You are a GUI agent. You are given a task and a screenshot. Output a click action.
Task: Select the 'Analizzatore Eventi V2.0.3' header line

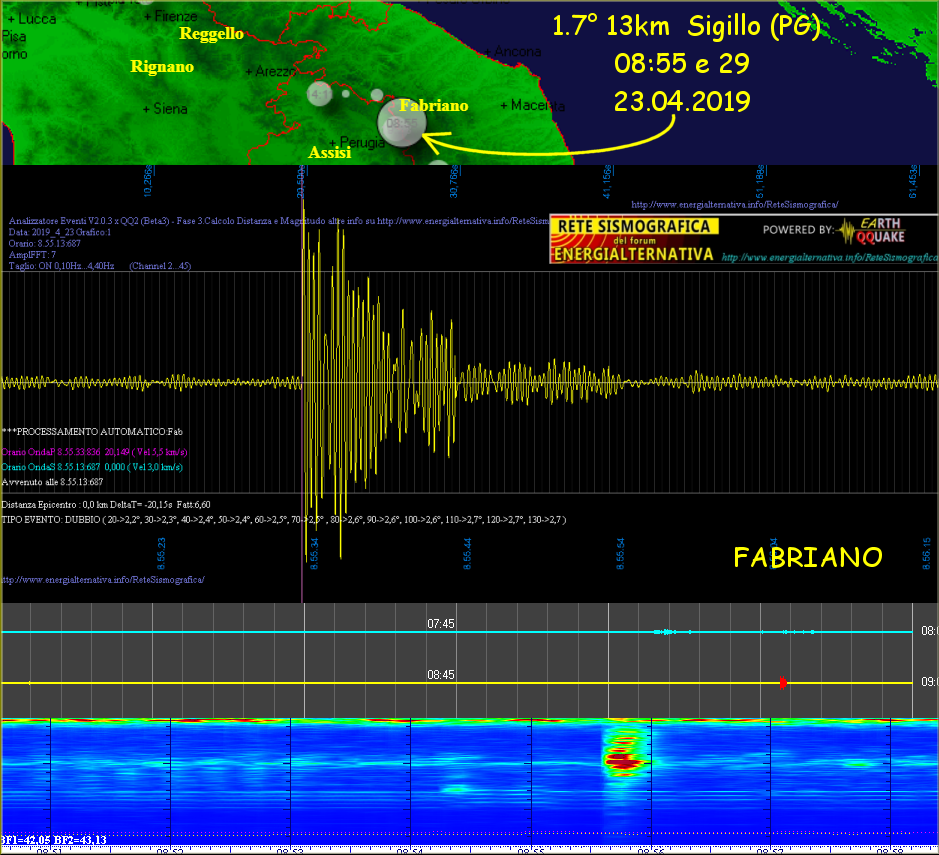click(278, 221)
